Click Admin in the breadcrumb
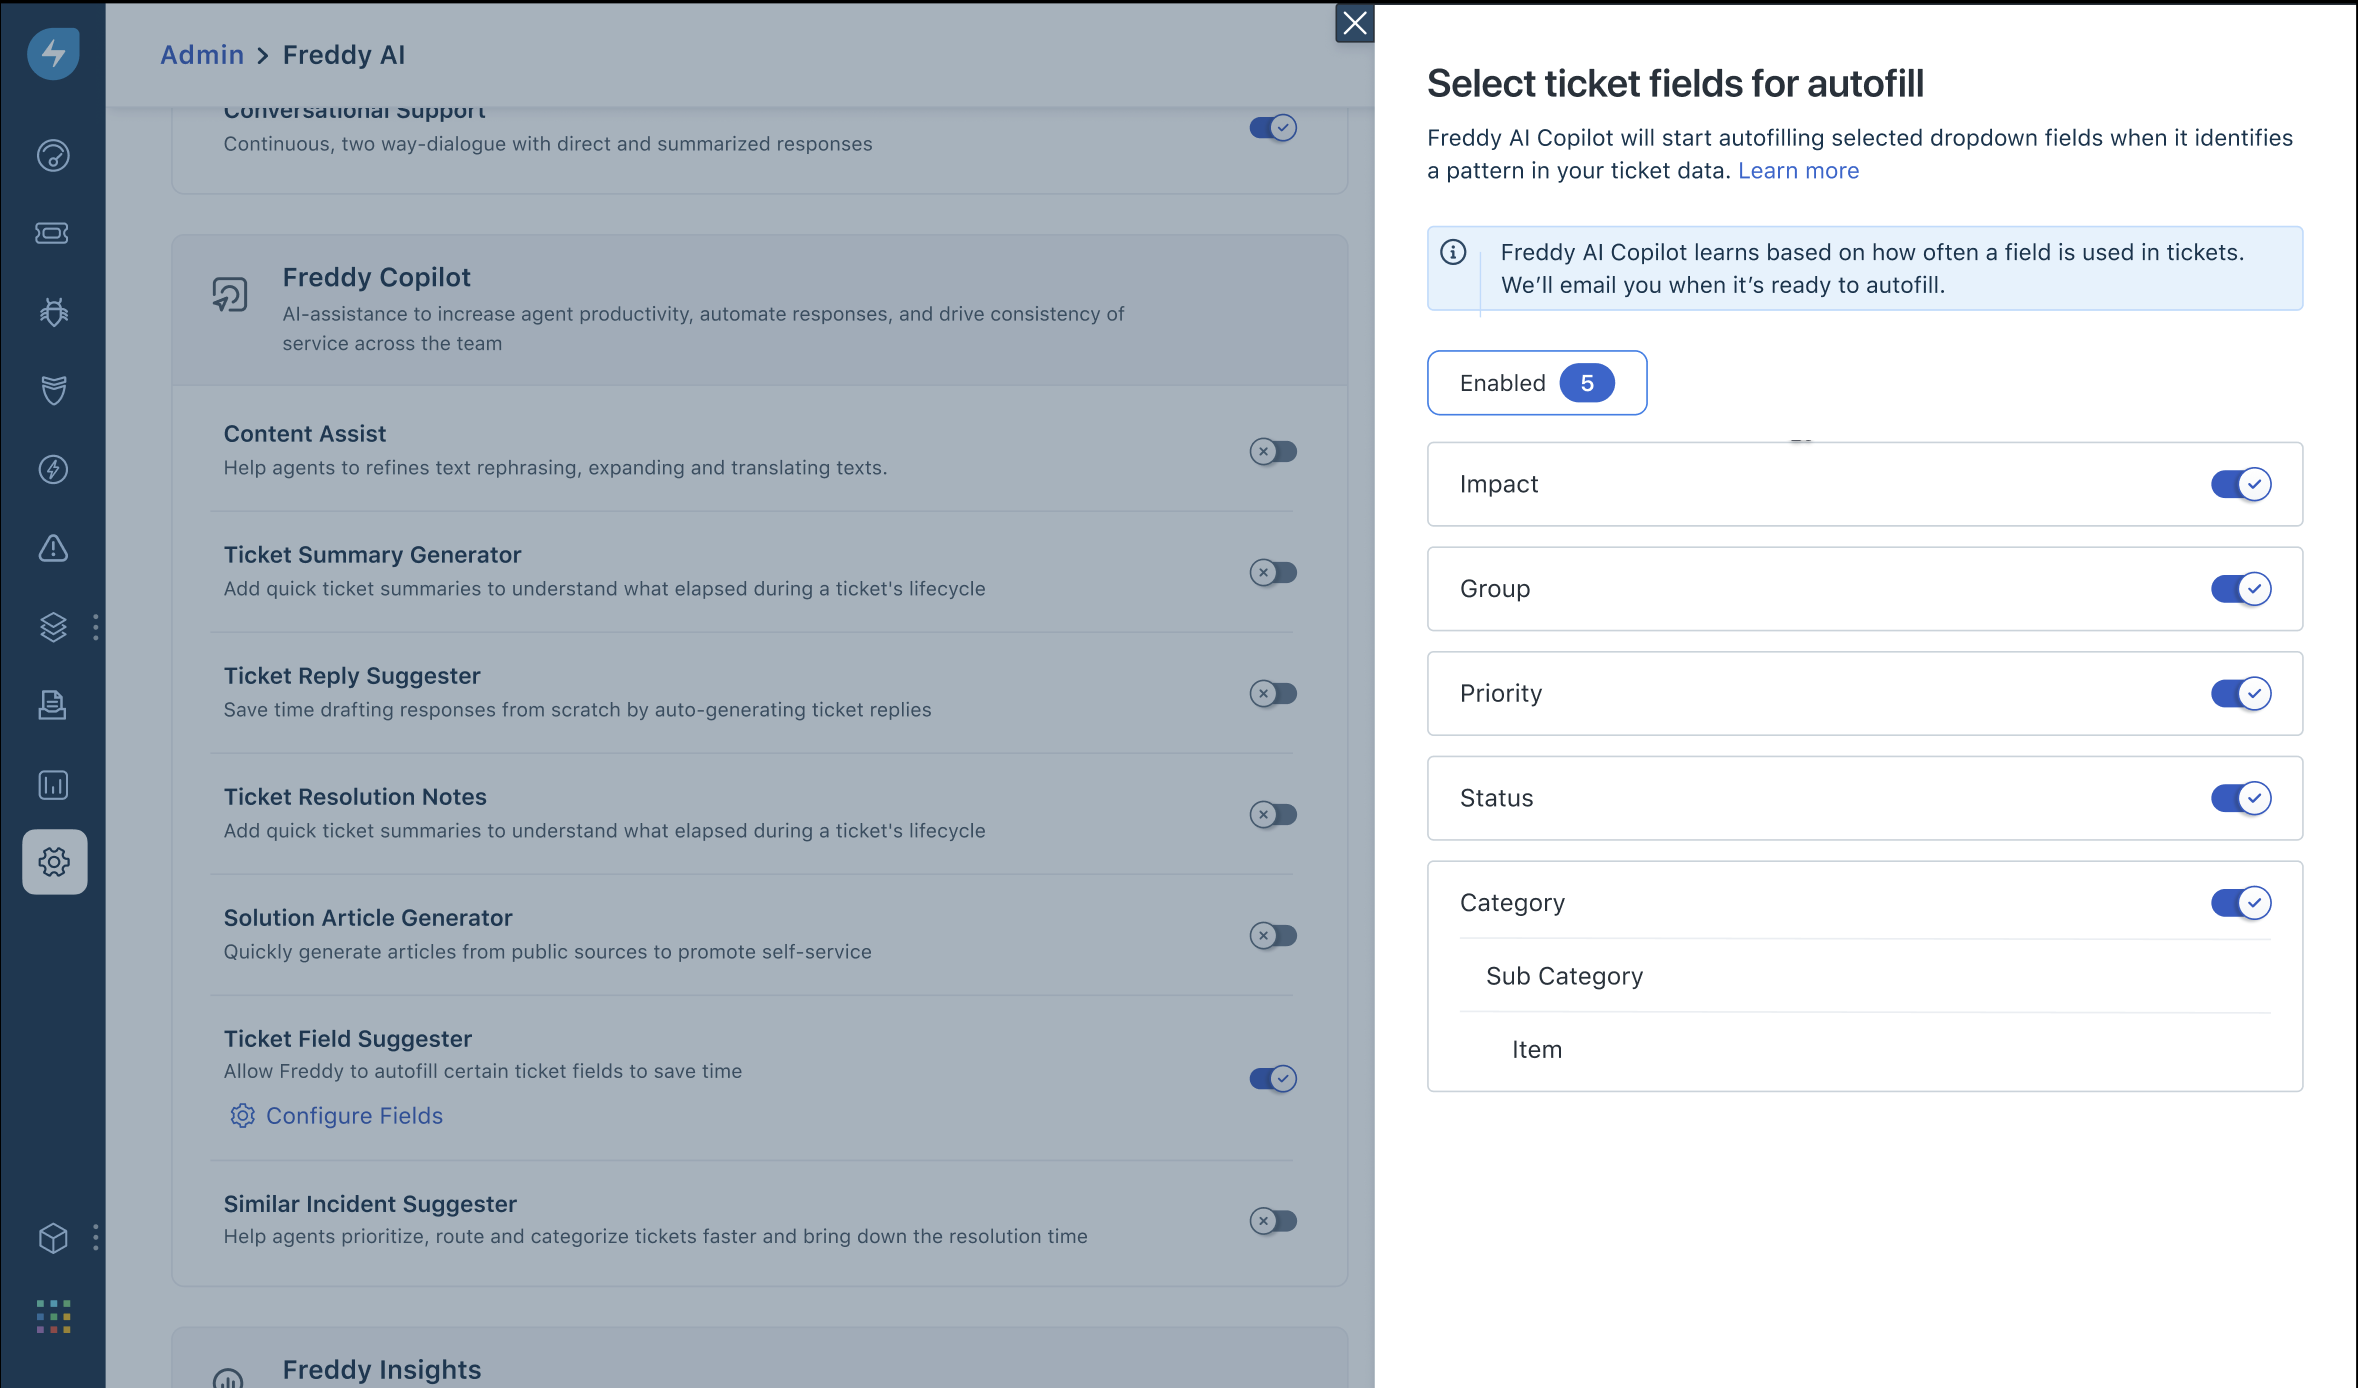Screen dimensions: 2358x1388 pos(202,55)
